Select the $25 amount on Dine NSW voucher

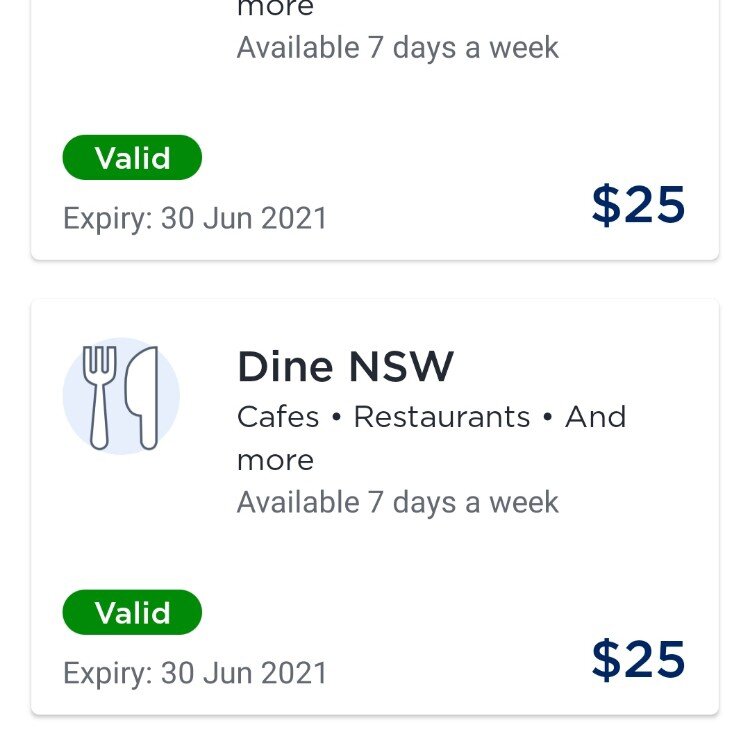[638, 659]
